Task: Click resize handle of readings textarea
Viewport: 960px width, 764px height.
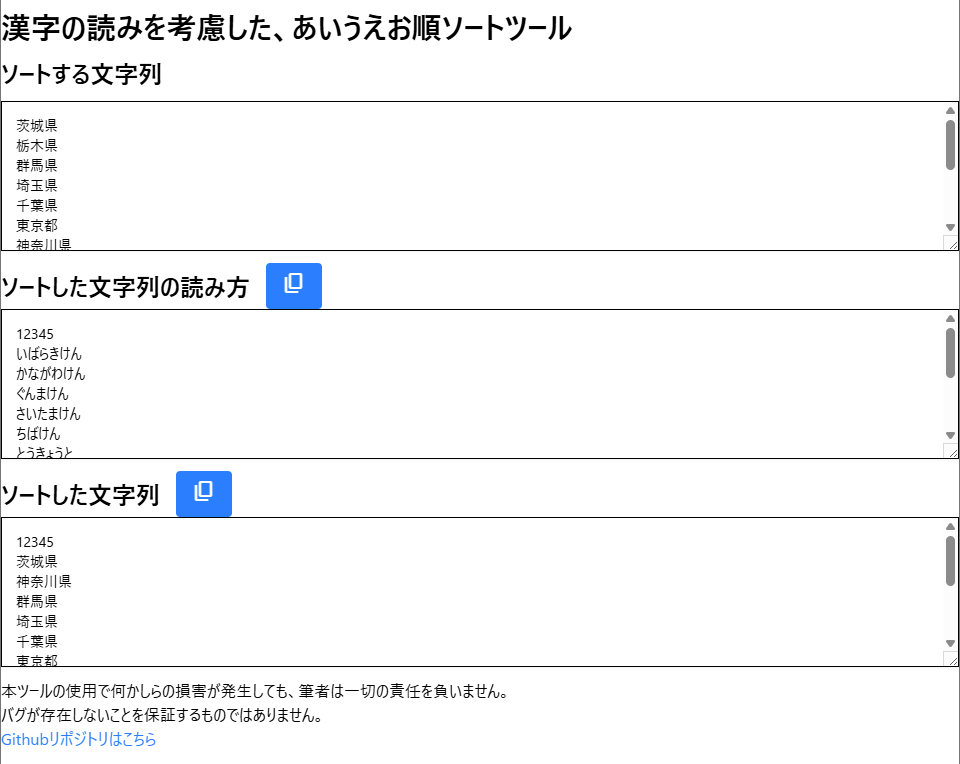Action: click(x=951, y=451)
